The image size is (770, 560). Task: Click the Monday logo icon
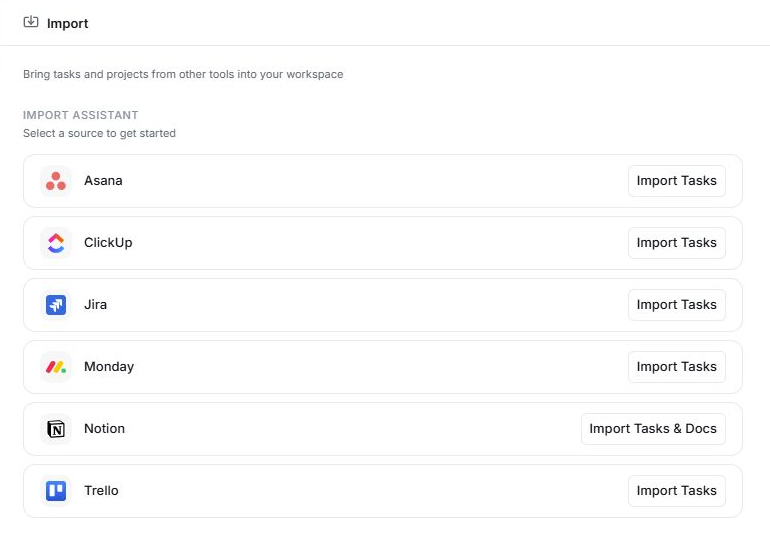[x=56, y=366]
